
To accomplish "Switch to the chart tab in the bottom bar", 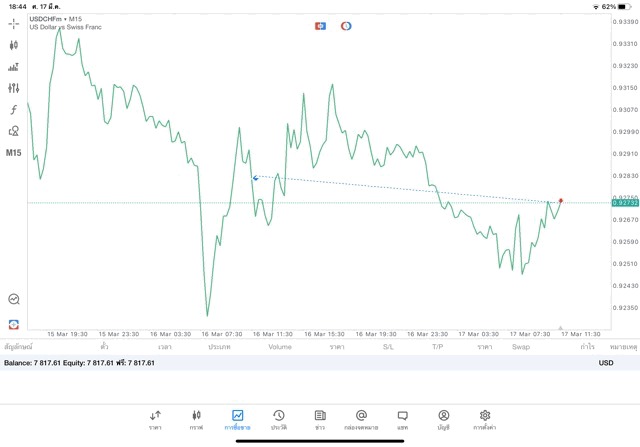I will click(x=196, y=420).
